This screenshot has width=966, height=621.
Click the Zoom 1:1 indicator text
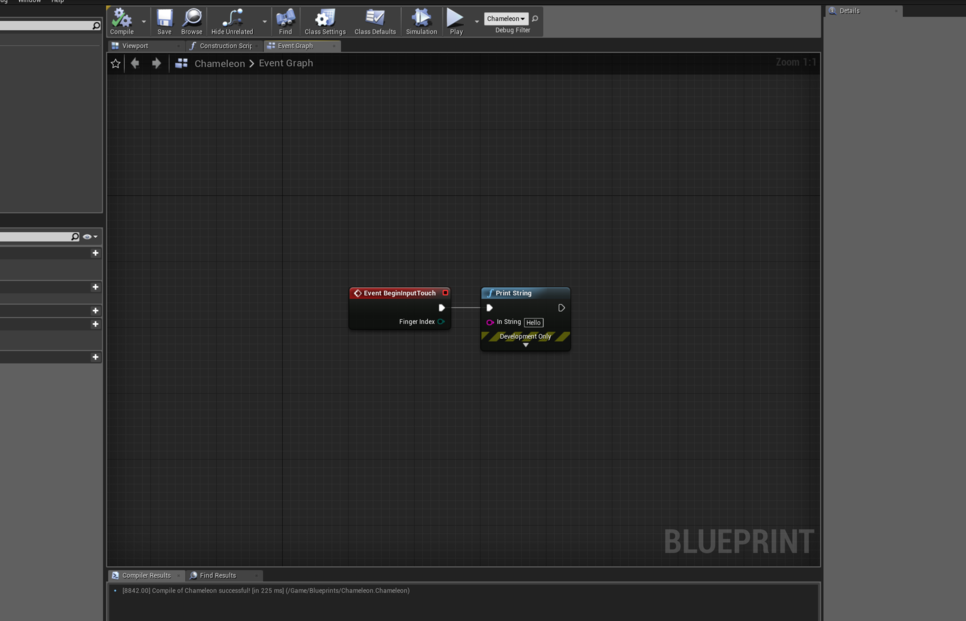(x=795, y=62)
